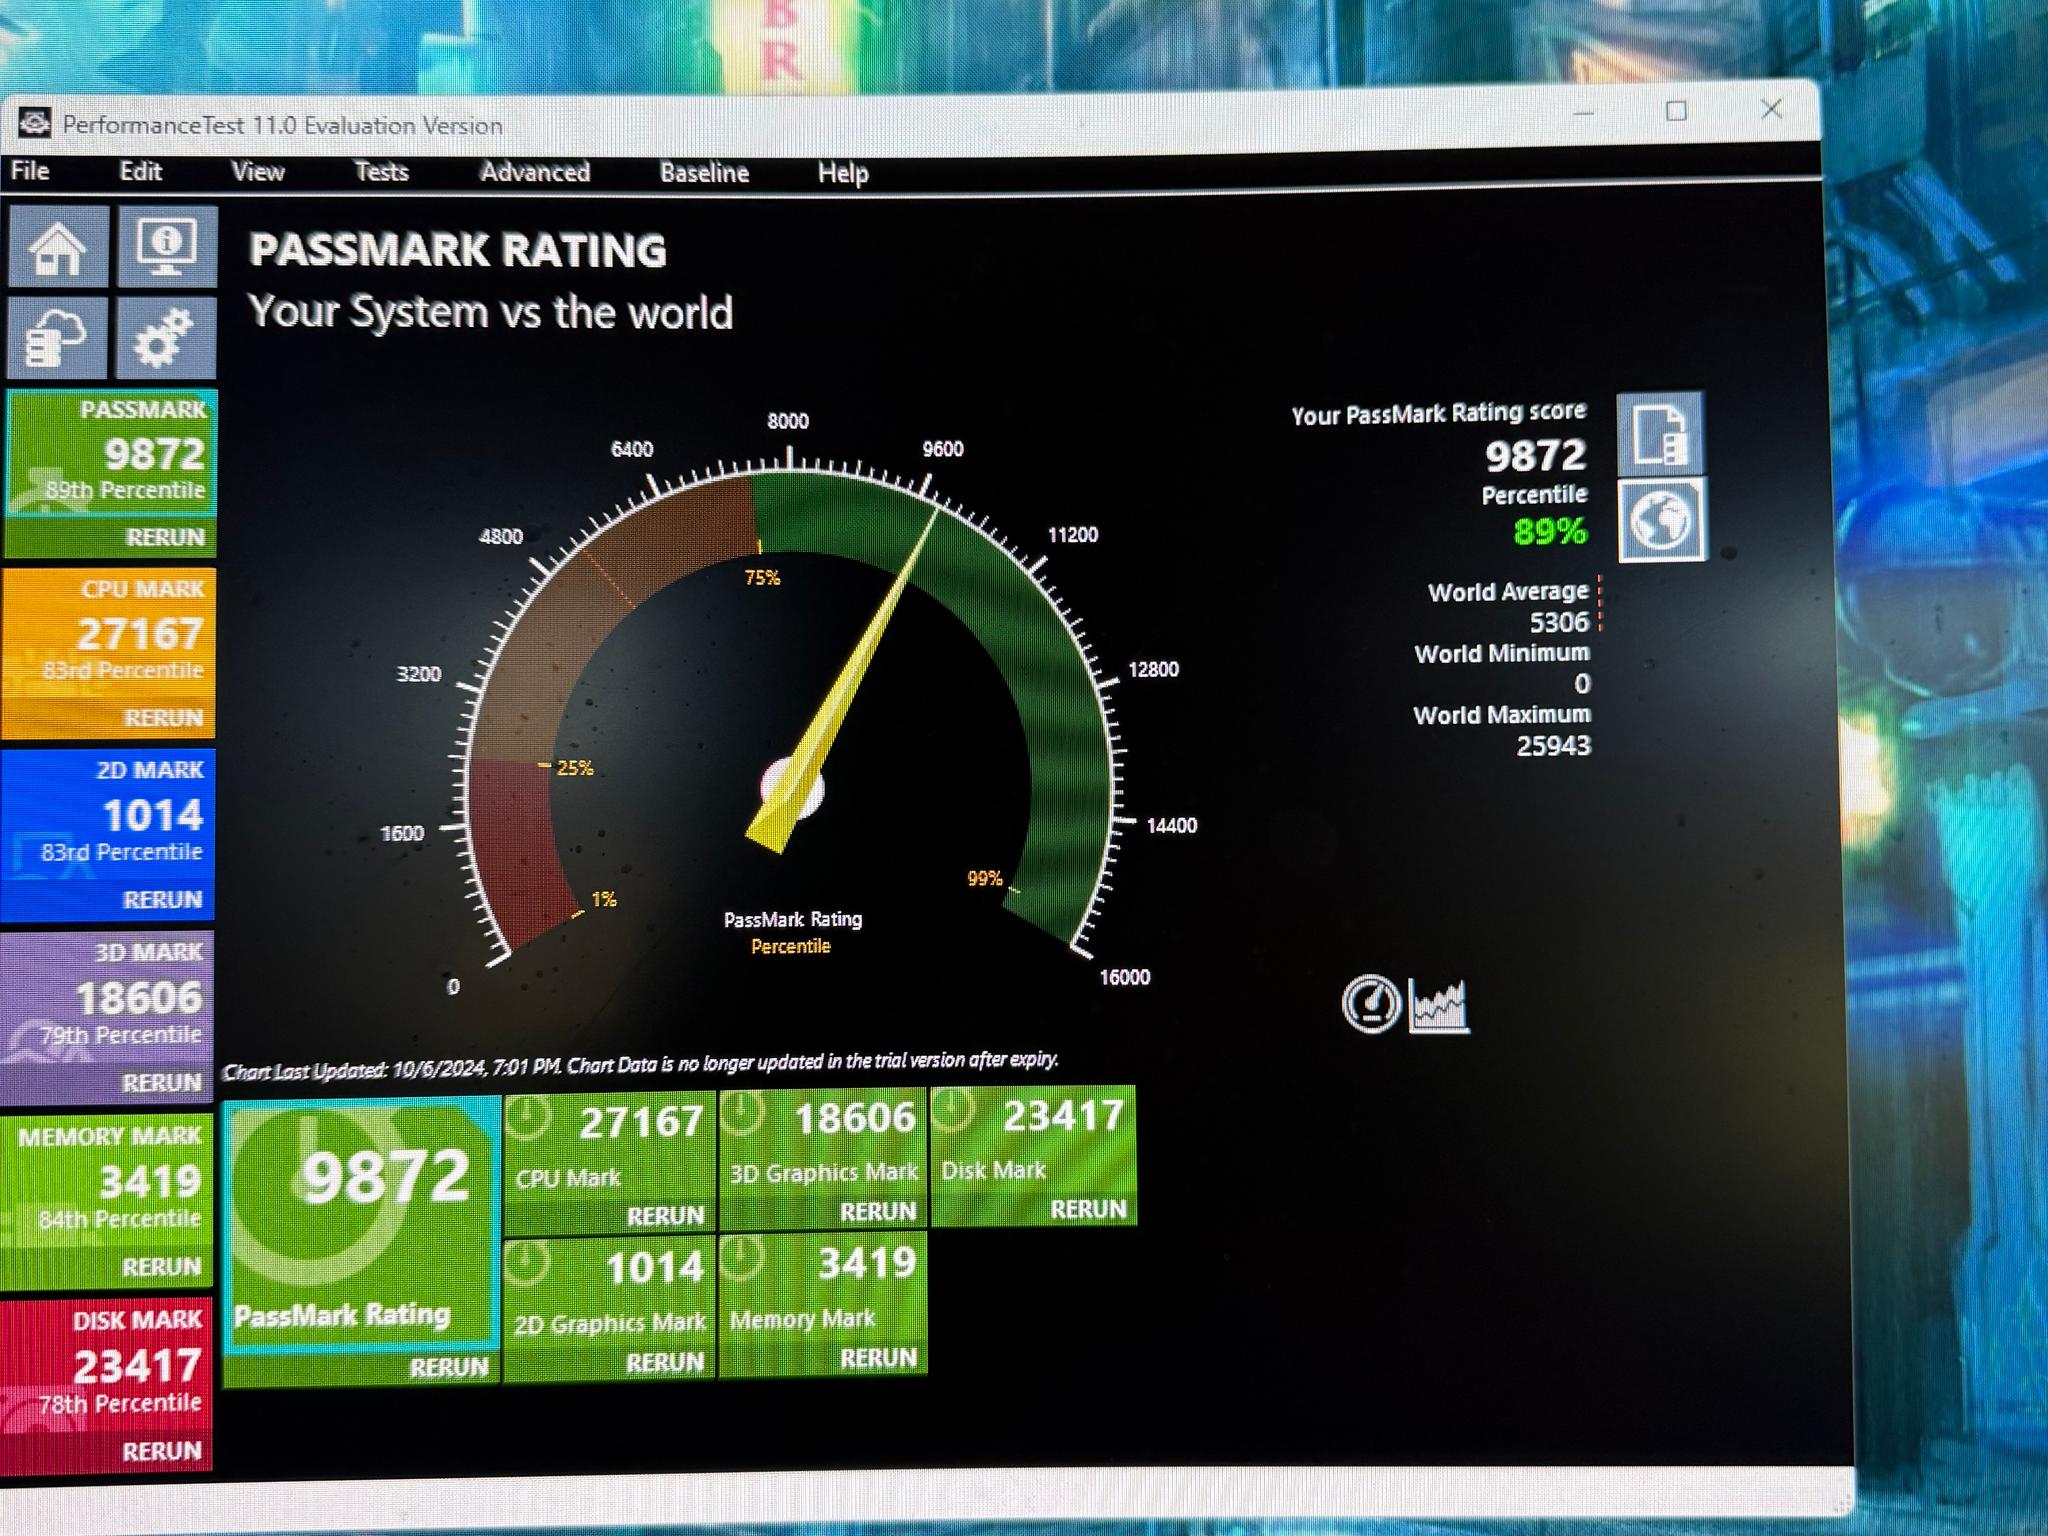This screenshot has height=1536, width=2048.
Task: Rerun the CPU Mark test in sidebar
Action: [164, 718]
